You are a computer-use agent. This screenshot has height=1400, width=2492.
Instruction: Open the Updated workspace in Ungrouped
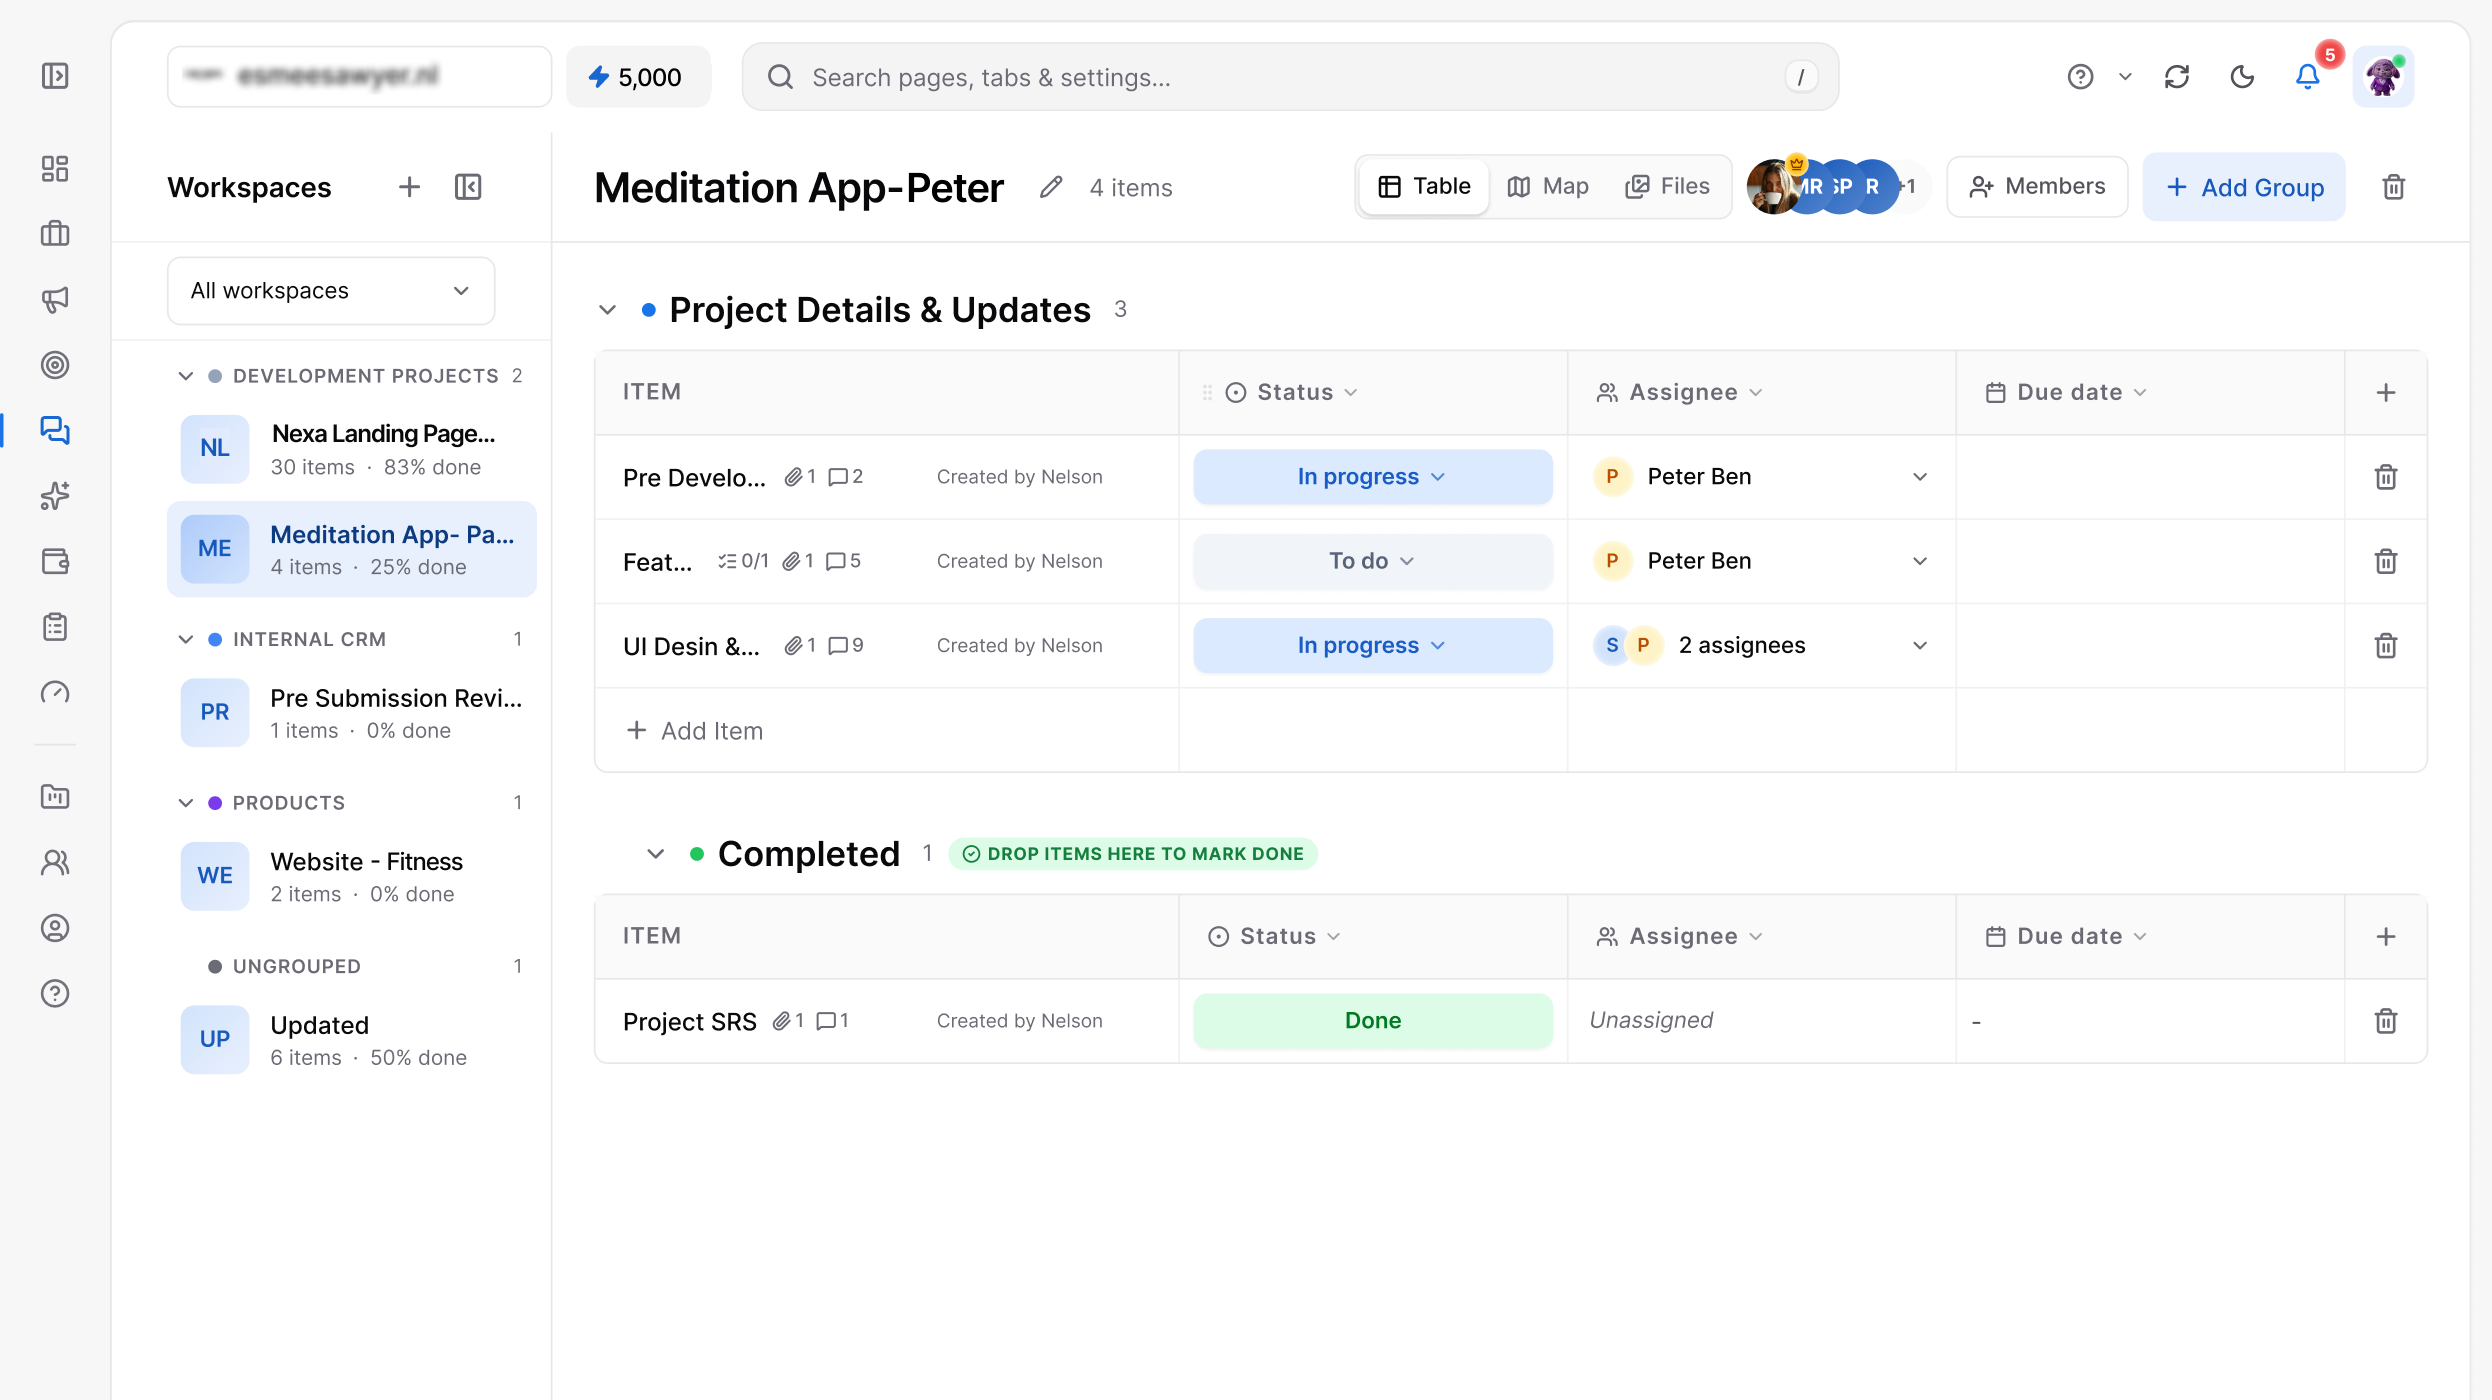tap(352, 1040)
